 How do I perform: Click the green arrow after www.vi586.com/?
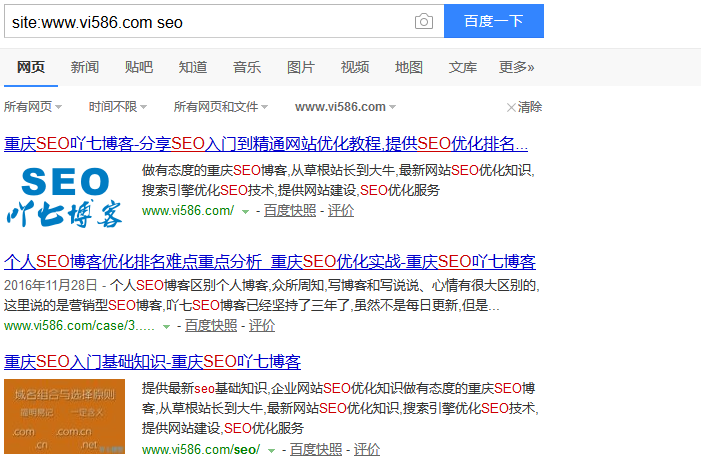[245, 212]
